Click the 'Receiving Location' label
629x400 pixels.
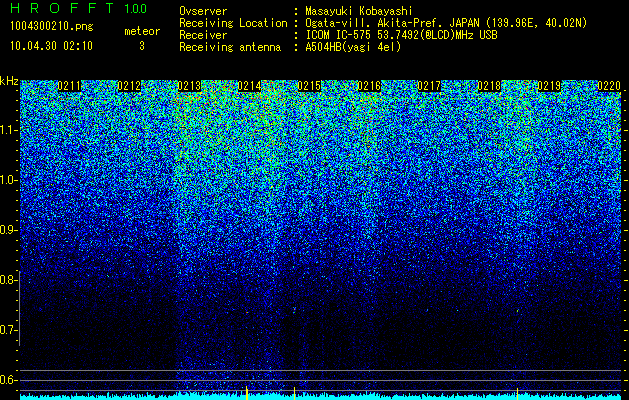click(233, 23)
